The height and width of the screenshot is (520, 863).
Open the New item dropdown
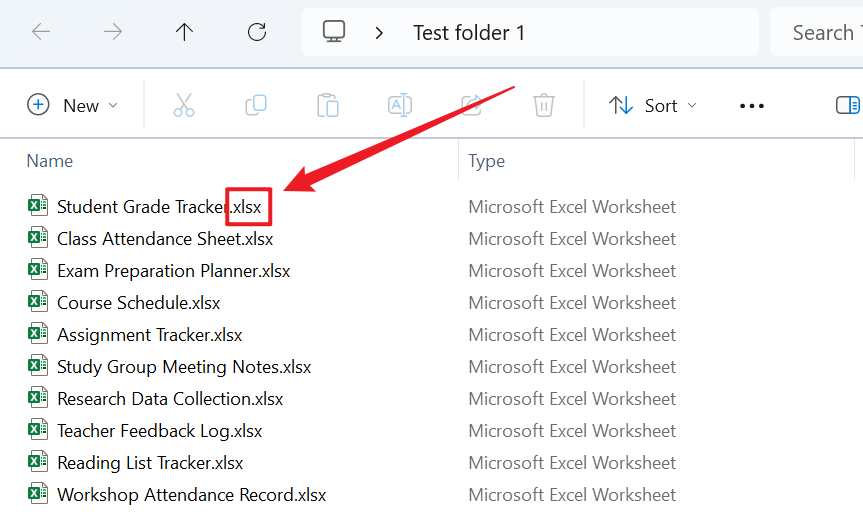72,106
